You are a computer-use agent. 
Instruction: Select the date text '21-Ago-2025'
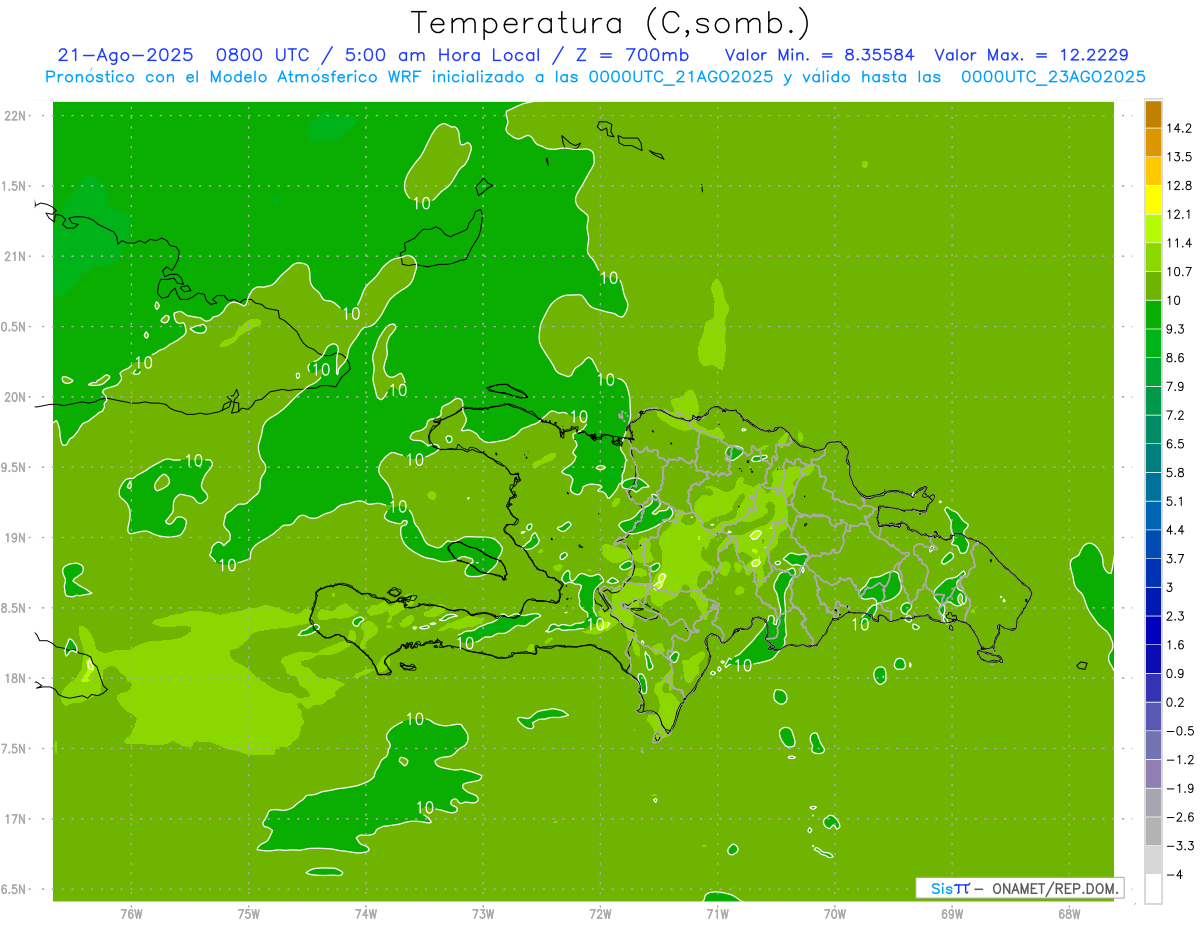click(124, 55)
